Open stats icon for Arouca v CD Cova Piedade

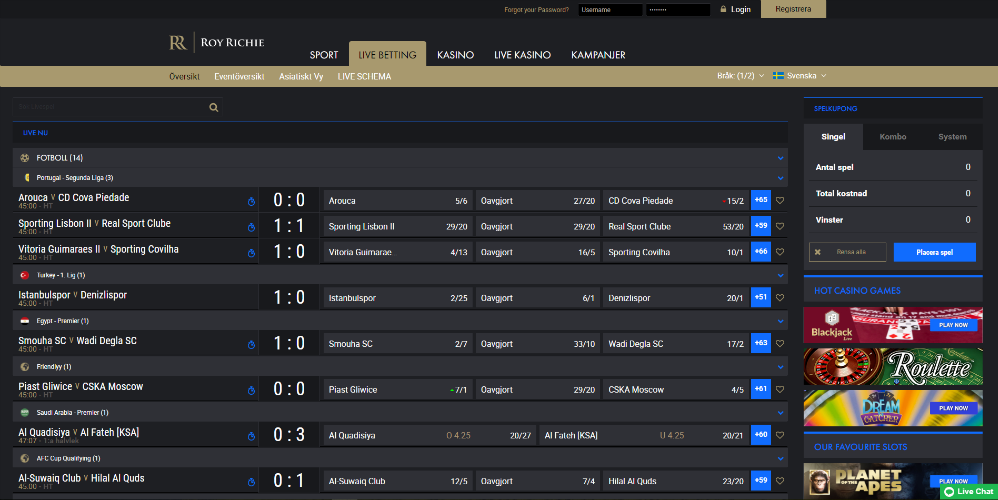pyautogui.click(x=251, y=202)
